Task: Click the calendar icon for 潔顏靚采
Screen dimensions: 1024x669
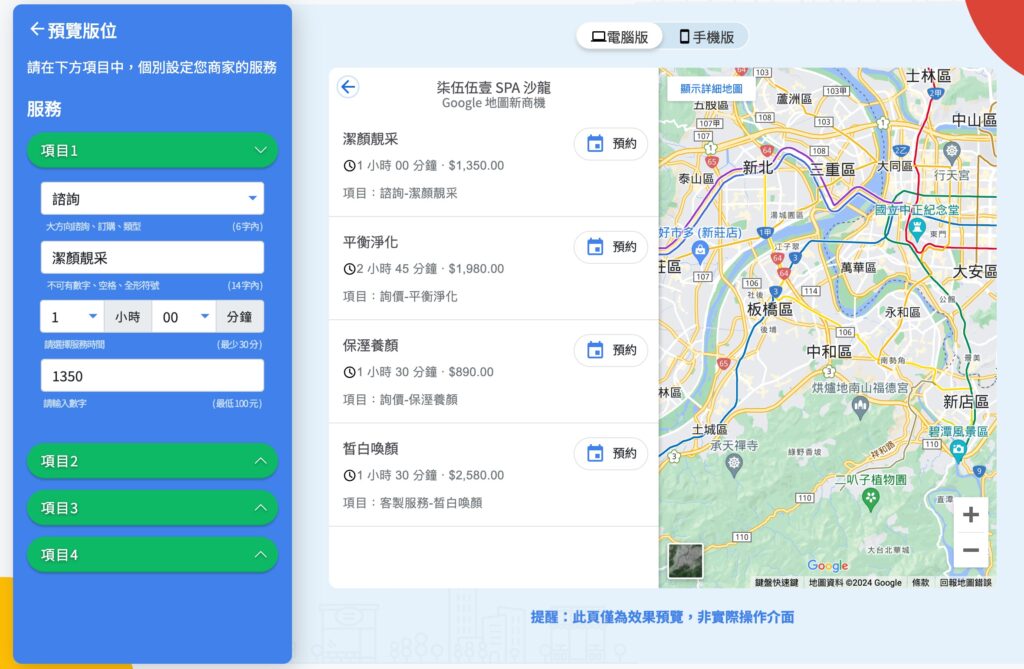Action: click(595, 144)
